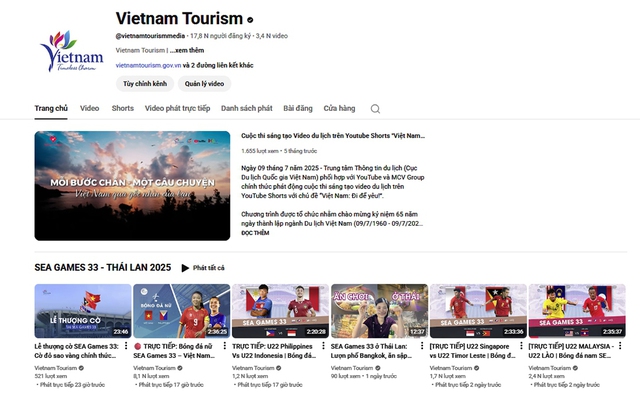
Task: Open U22 Singapore vs Timor Leste thumbnail
Action: coord(478,311)
